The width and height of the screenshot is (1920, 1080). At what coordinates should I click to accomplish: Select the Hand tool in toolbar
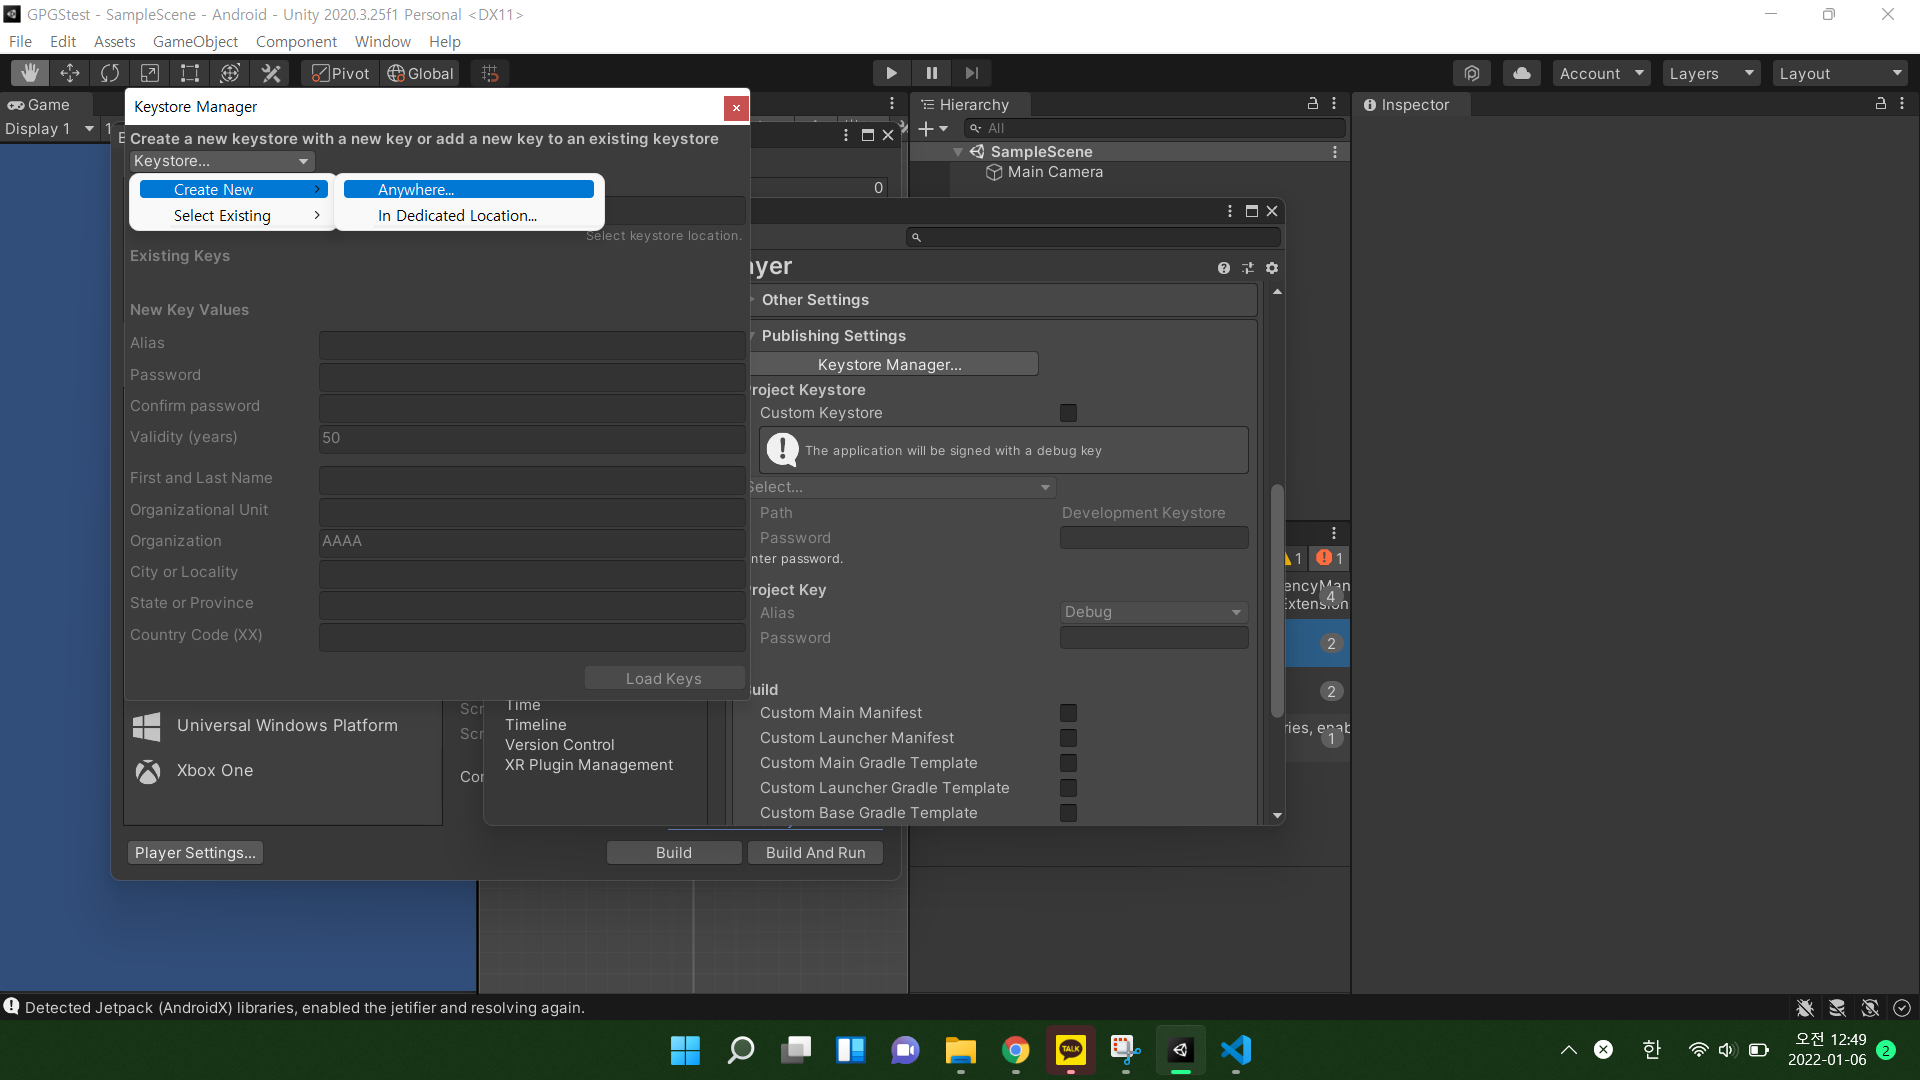tap(30, 73)
